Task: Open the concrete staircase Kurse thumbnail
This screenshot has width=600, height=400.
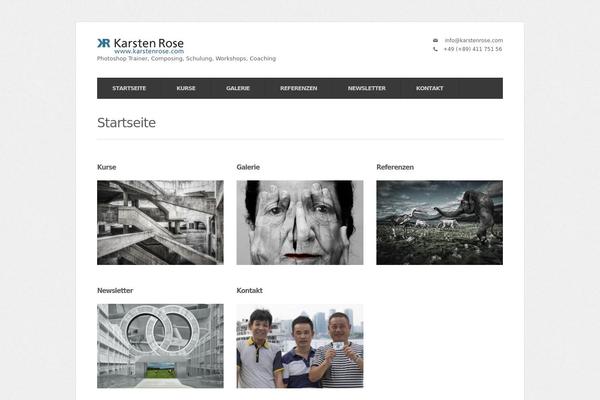Action: pos(160,222)
